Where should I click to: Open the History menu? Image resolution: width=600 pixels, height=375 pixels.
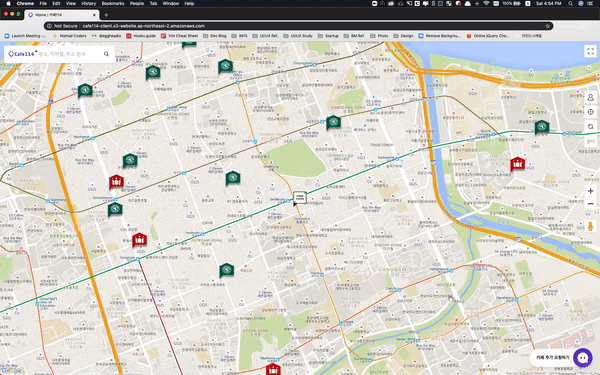tap(89, 3)
